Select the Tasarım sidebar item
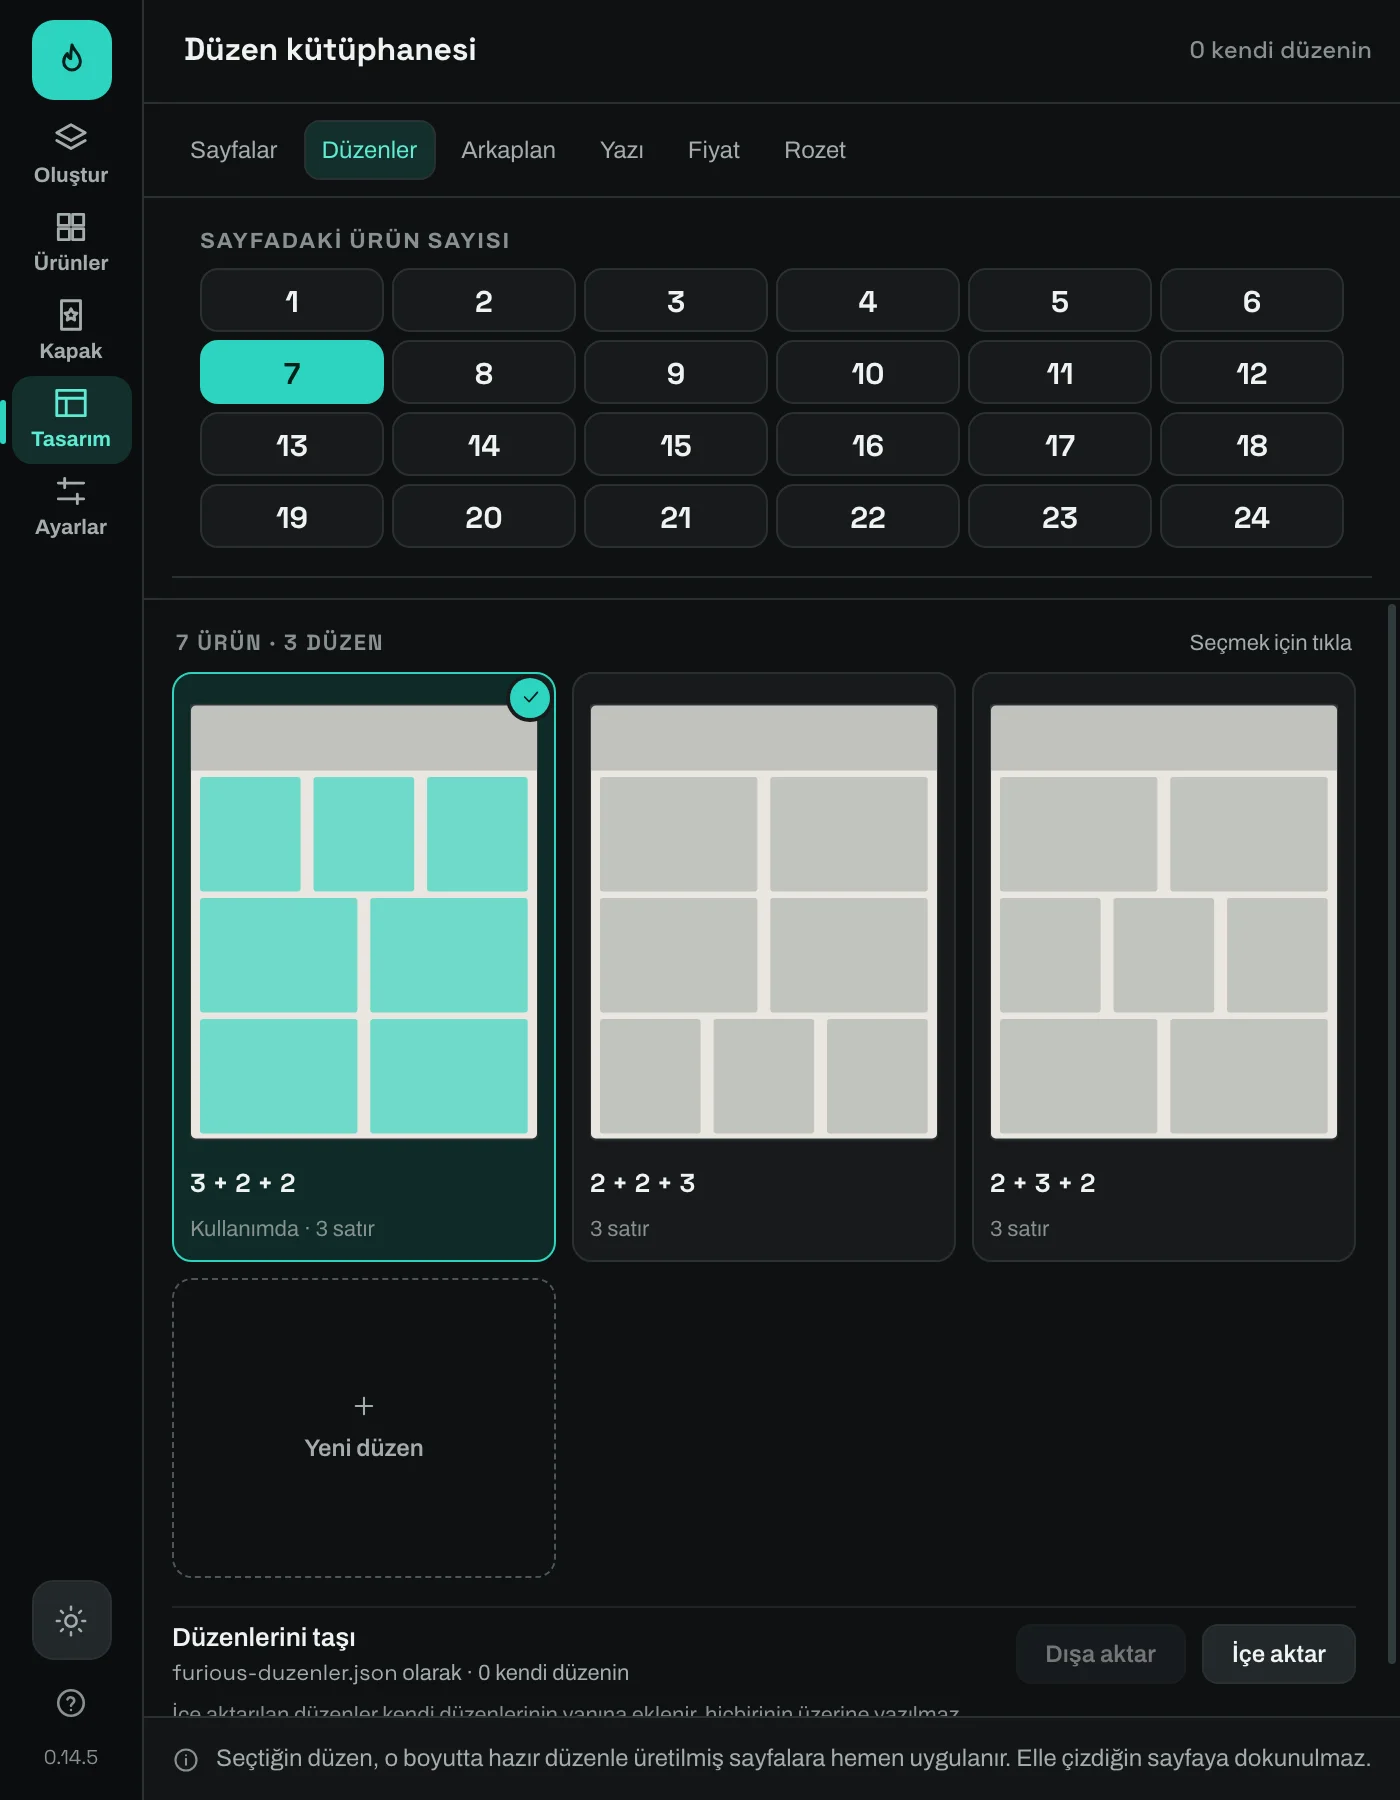Image resolution: width=1400 pixels, height=1800 pixels. click(x=71, y=420)
